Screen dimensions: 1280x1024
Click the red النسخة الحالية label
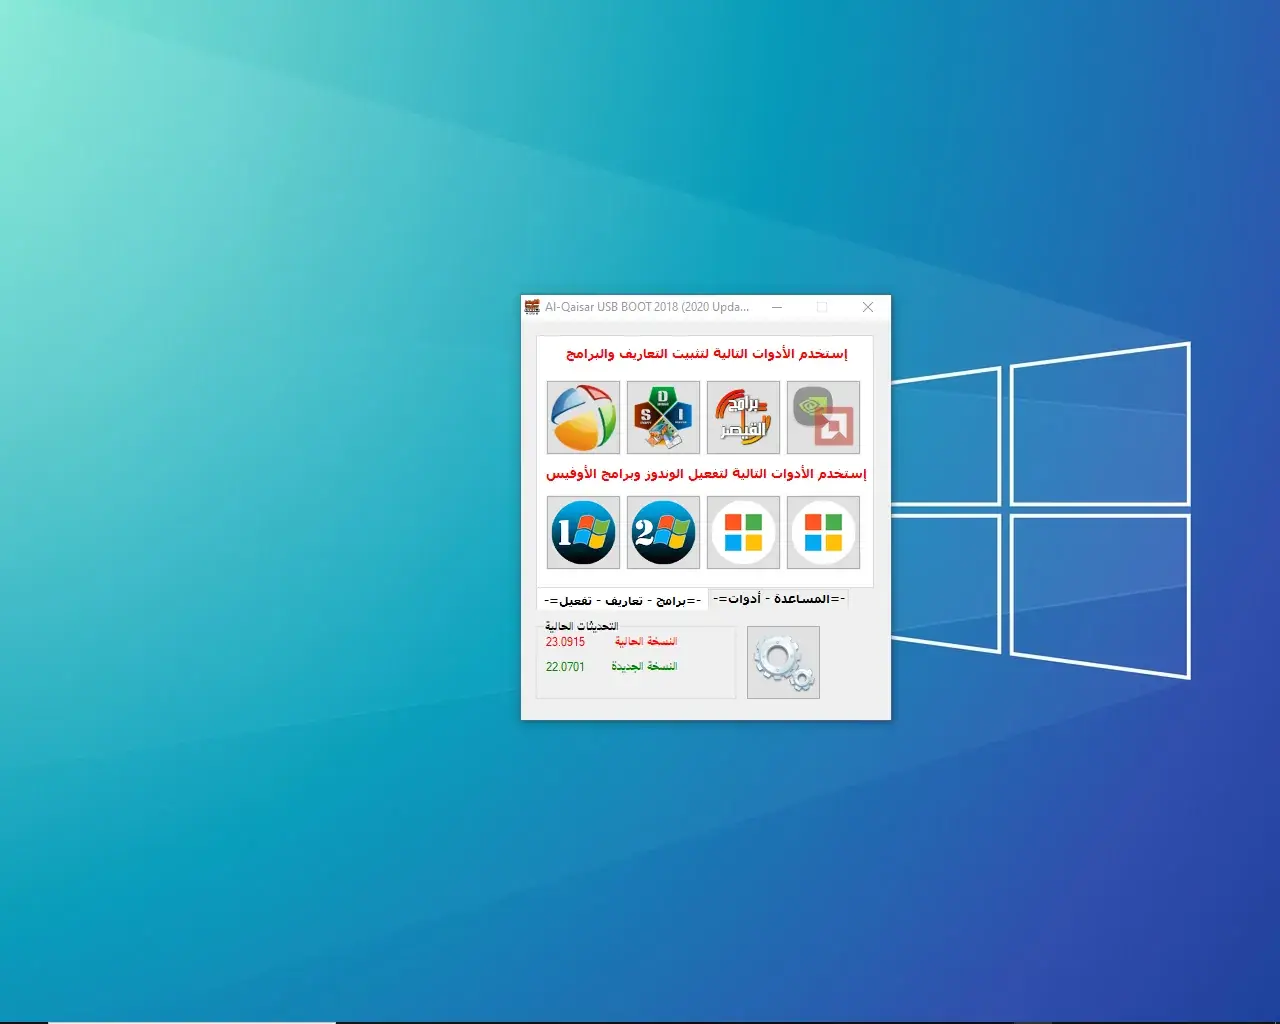click(646, 642)
